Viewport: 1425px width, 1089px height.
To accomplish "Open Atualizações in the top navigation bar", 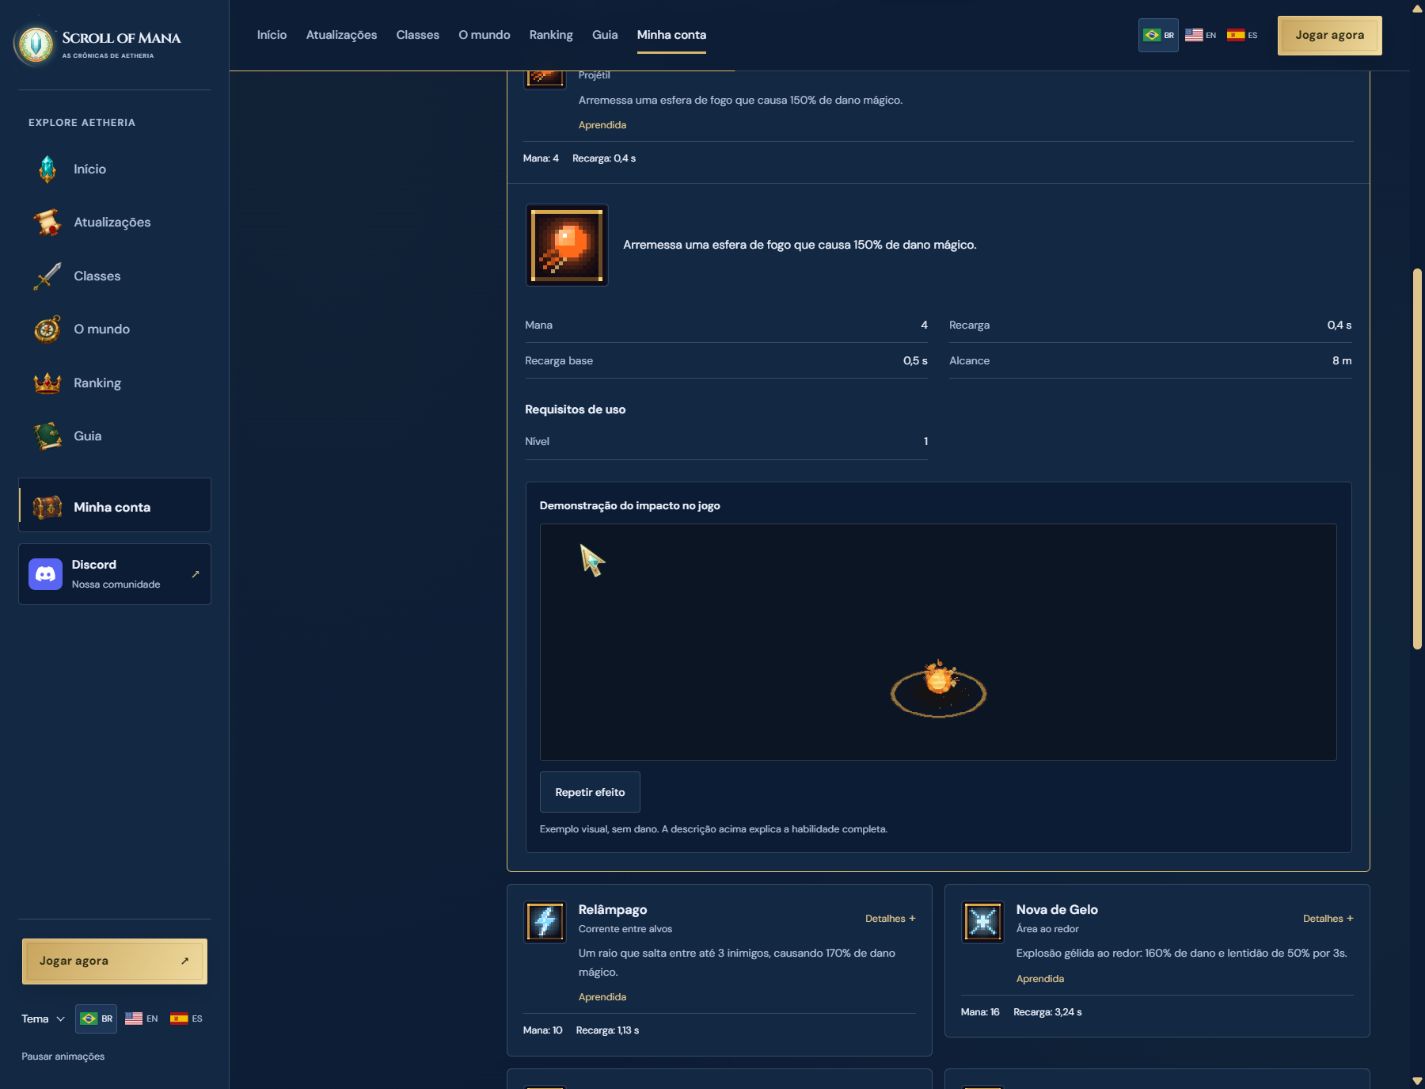I will tap(341, 35).
